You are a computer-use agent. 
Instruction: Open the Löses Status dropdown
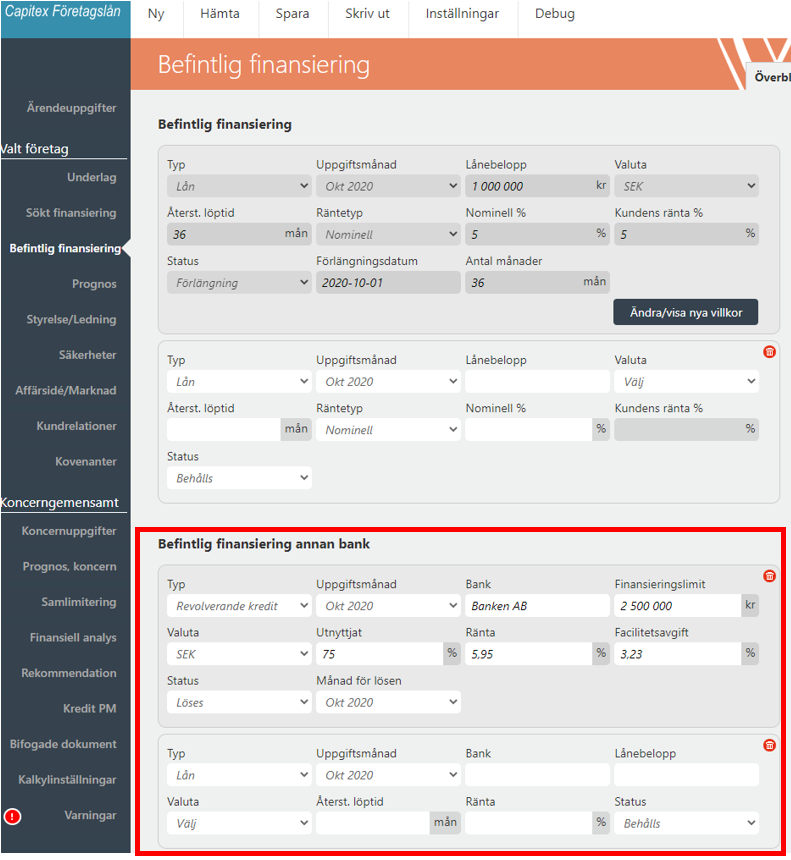click(x=239, y=703)
